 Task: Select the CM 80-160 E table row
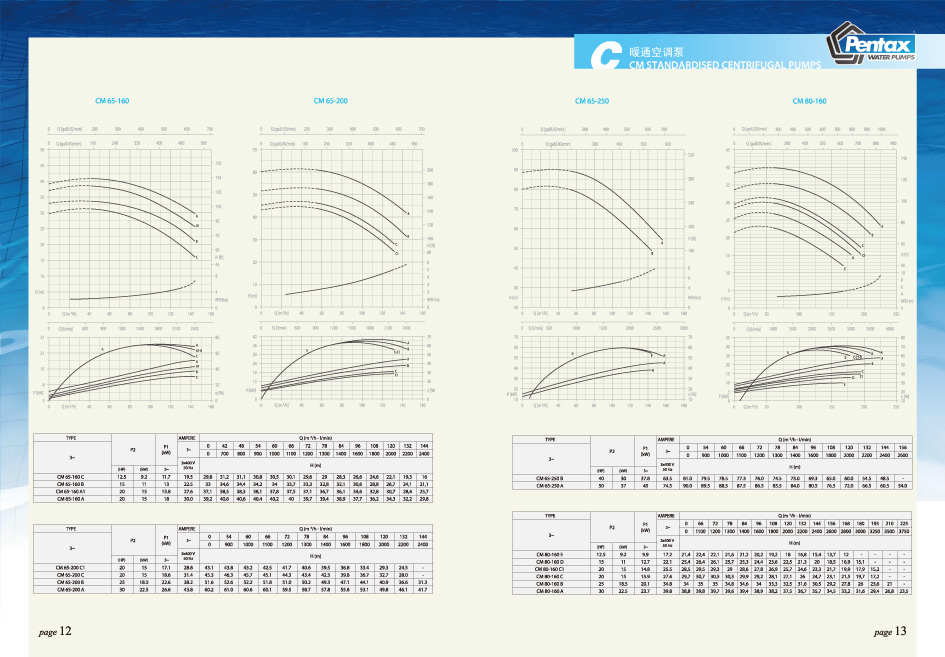coord(549,553)
